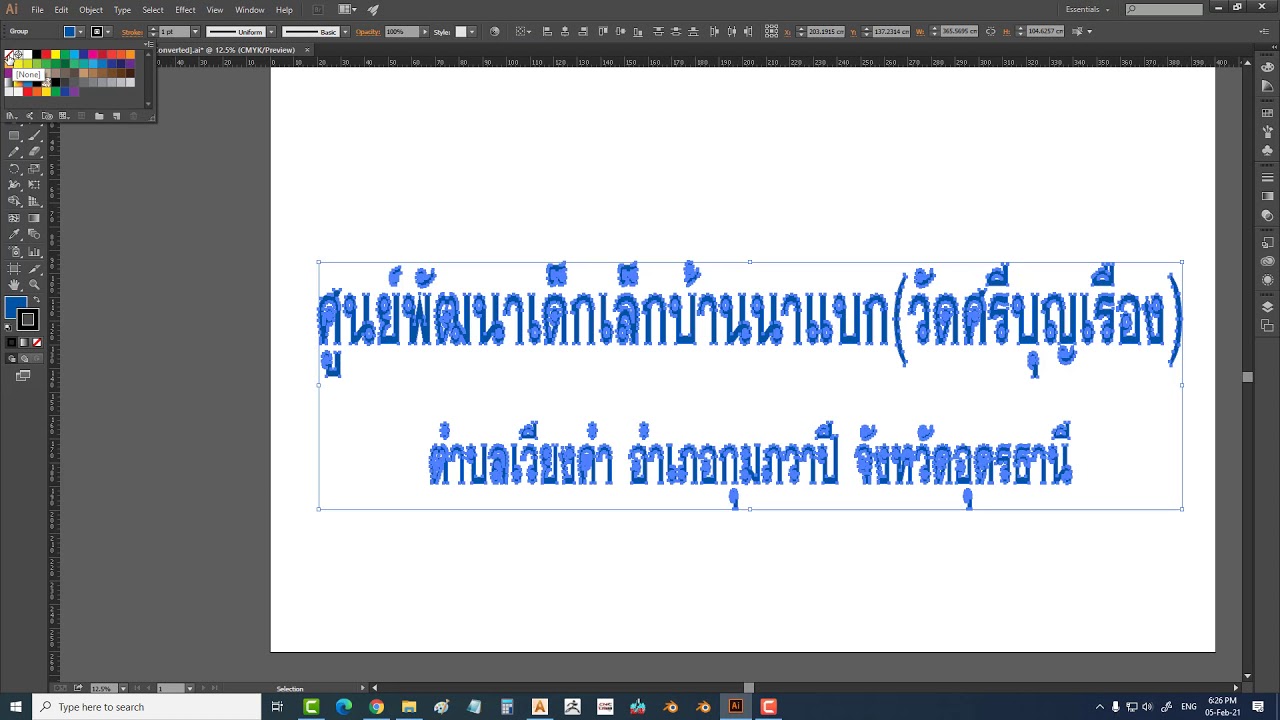Open the Layers panel icon
1280x720 pixels.
[x=1268, y=307]
